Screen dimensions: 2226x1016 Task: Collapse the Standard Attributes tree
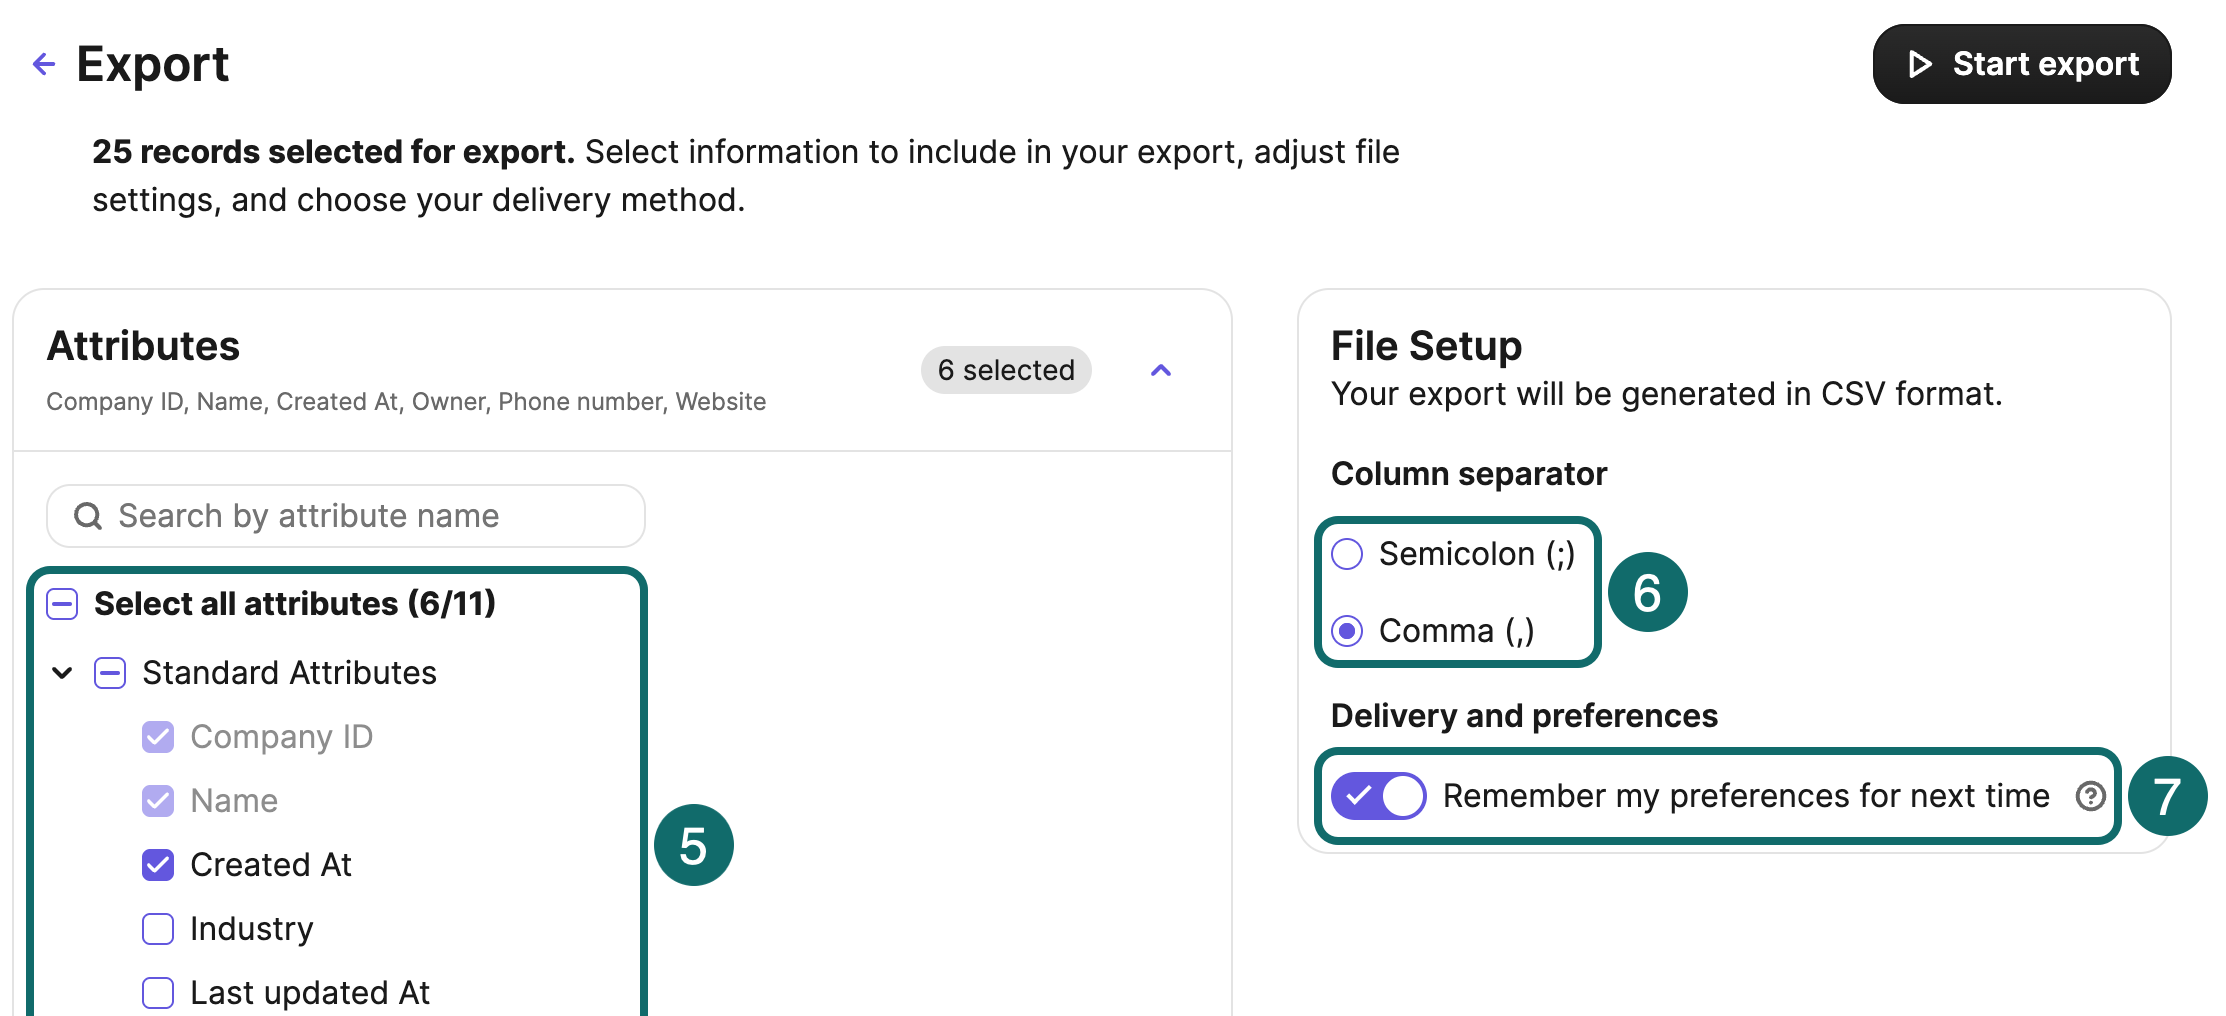[62, 672]
